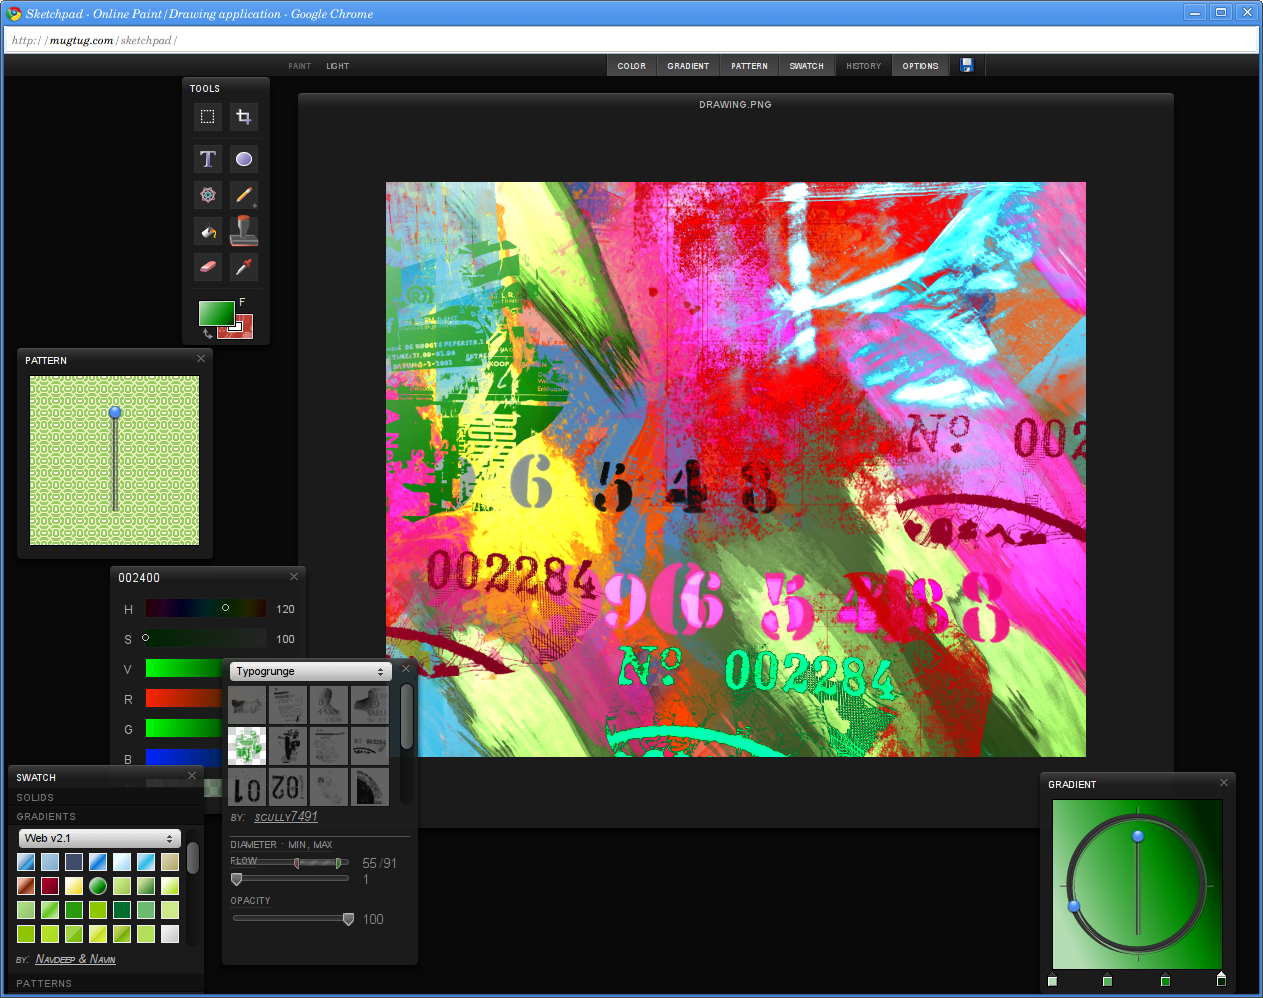Pick the Pencil drawing tool
Image resolution: width=1263 pixels, height=998 pixels.
tap(243, 195)
